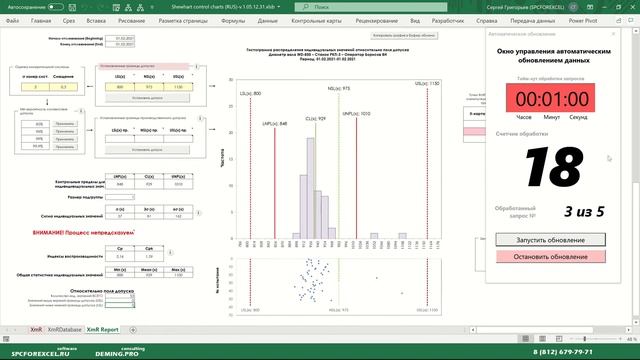Click the horizontal scrollbar beside the sheet tabs

point(550,329)
